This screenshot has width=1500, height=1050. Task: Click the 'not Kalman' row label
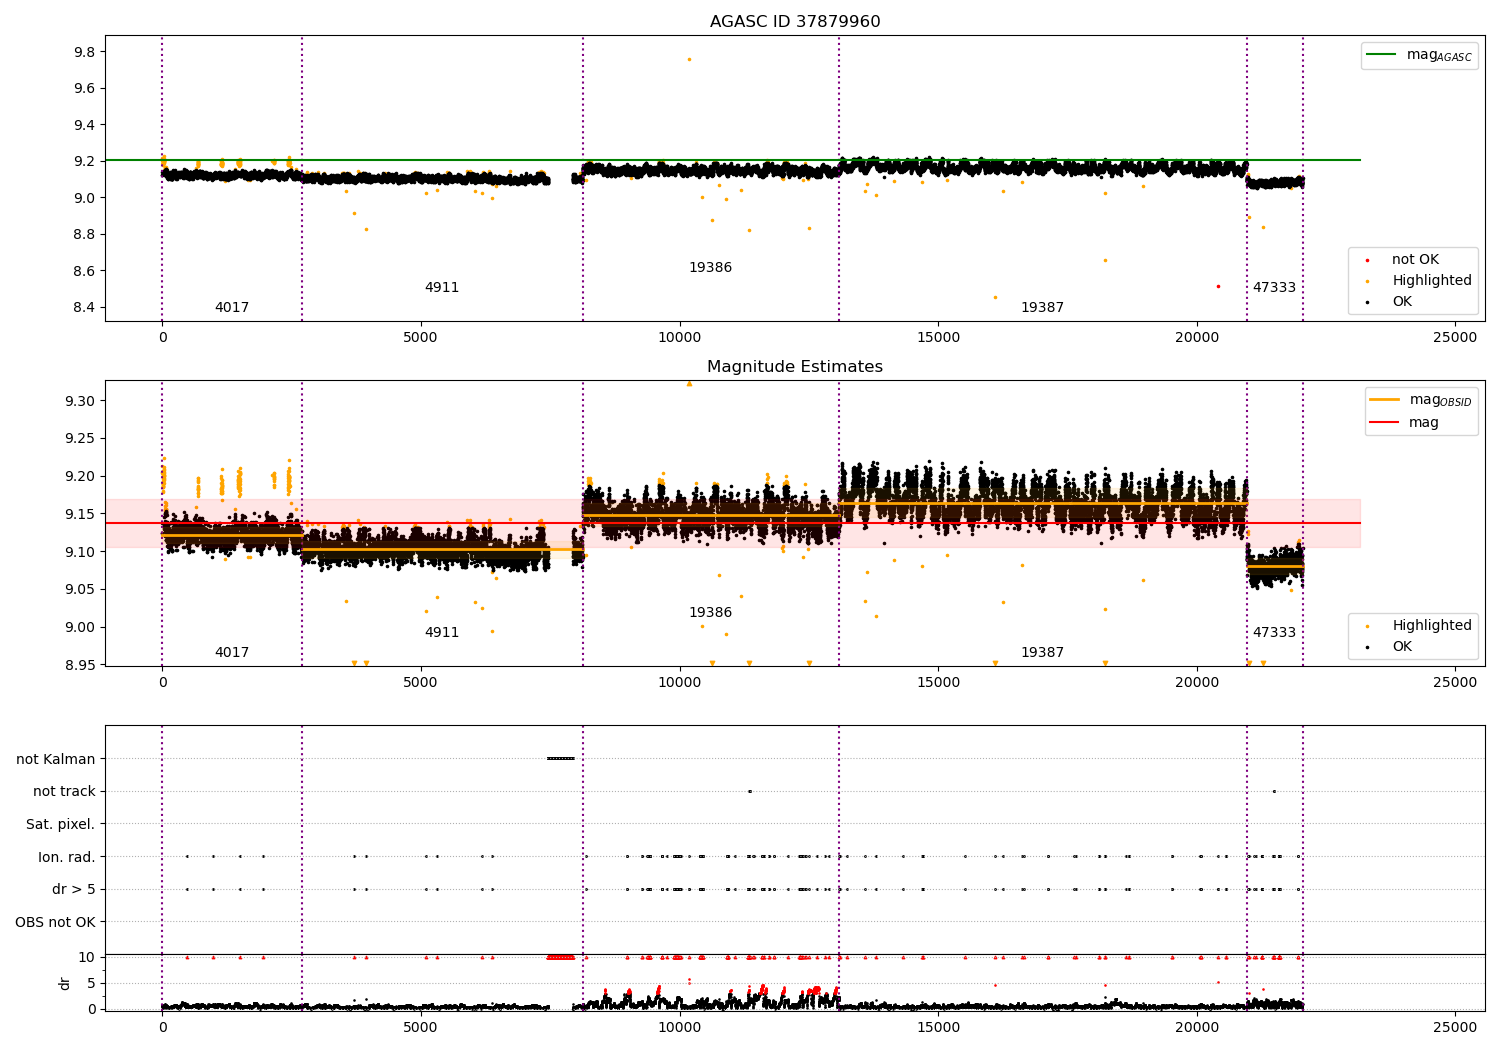pyautogui.click(x=56, y=759)
